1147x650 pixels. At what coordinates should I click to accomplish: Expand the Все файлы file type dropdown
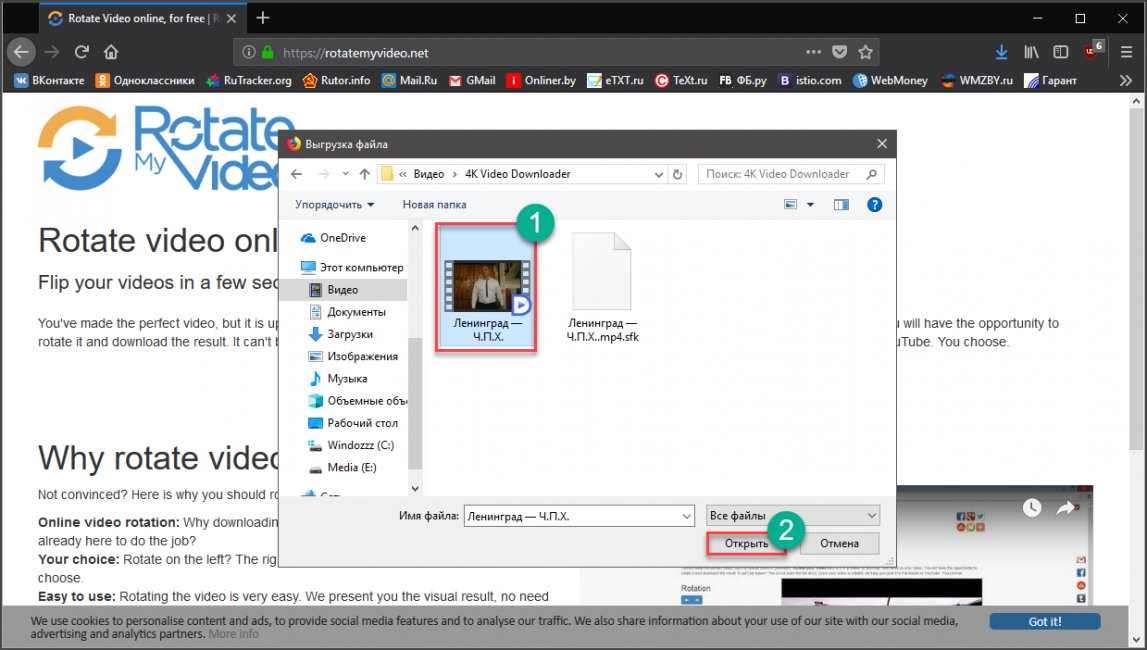(792, 516)
